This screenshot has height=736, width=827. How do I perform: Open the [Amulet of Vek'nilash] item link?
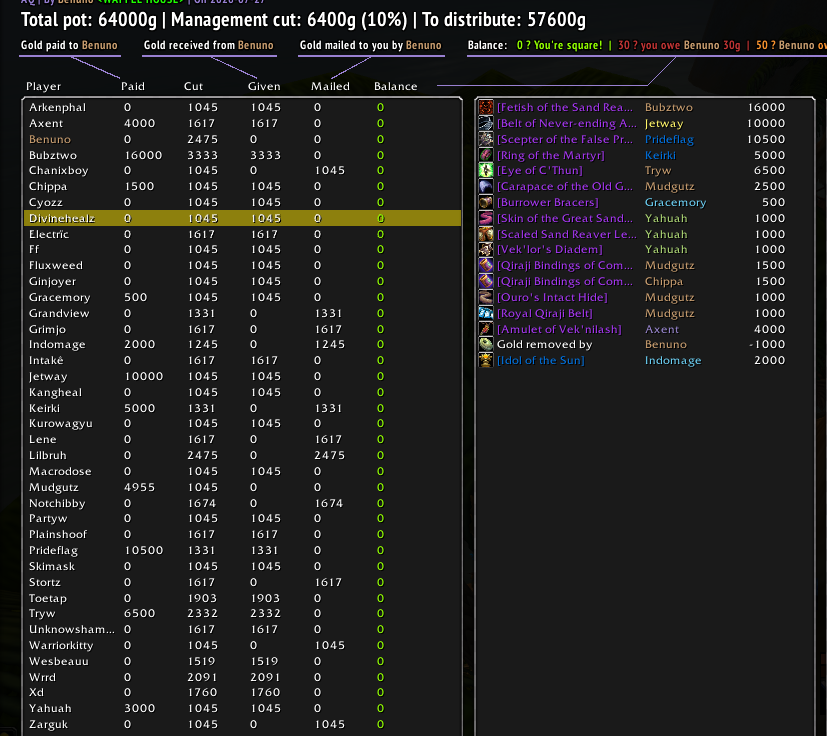click(559, 329)
